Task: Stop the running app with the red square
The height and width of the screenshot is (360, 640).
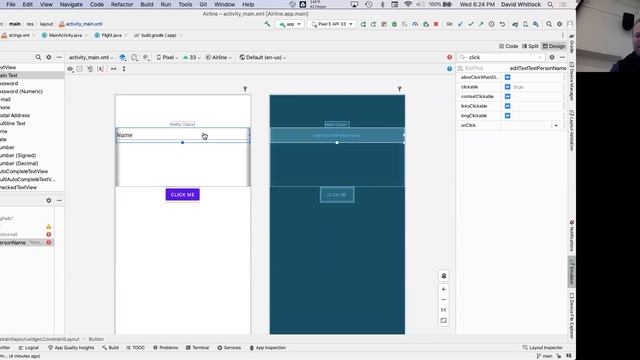Action: (x=436, y=24)
